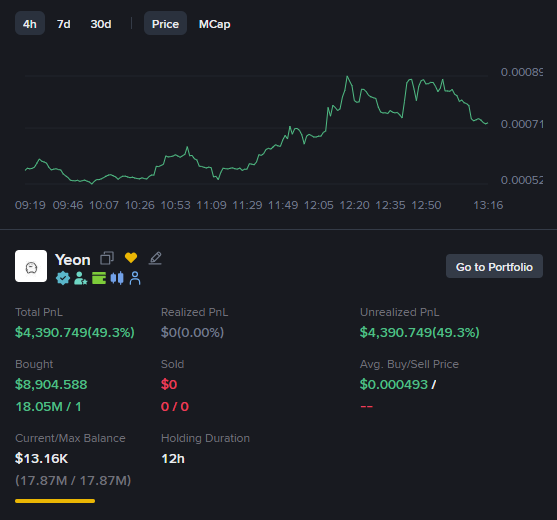This screenshot has width=557, height=520.
Task: Click the Total PnL value $4,390.749(49.3%)
Action: click(75, 332)
